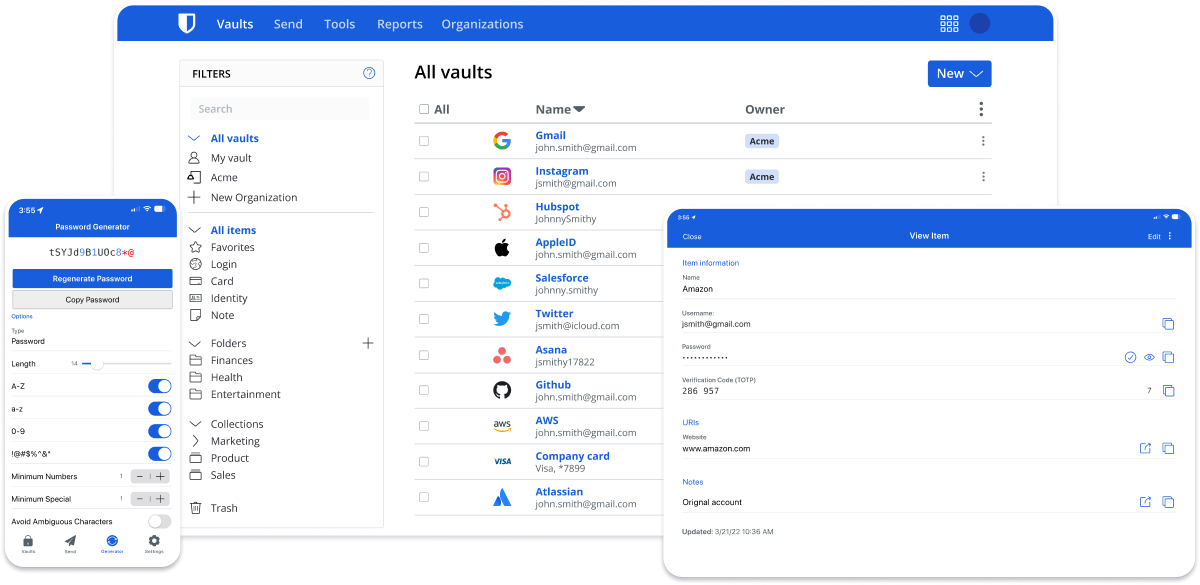Click the Bitwarden shield logo
This screenshot has height=585, width=1200.
click(x=186, y=24)
